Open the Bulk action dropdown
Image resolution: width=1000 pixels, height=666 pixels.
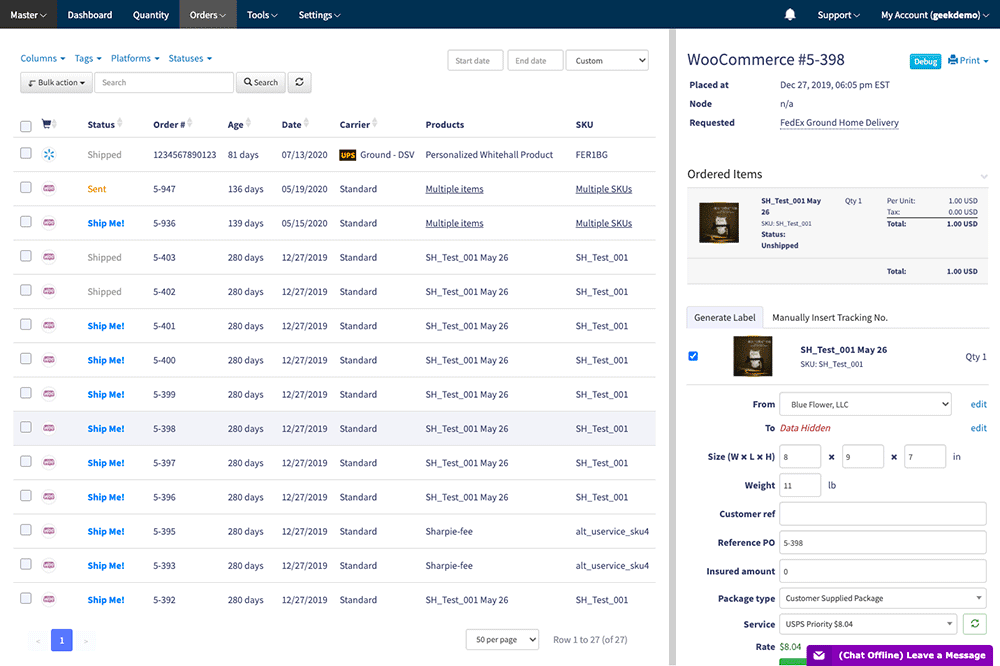[x=56, y=82]
